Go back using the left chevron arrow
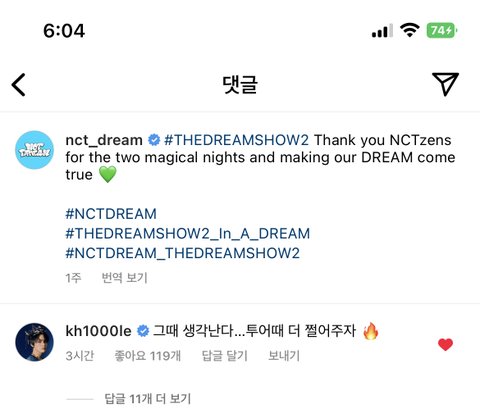This screenshot has width=480, height=418. pyautogui.click(x=19, y=85)
